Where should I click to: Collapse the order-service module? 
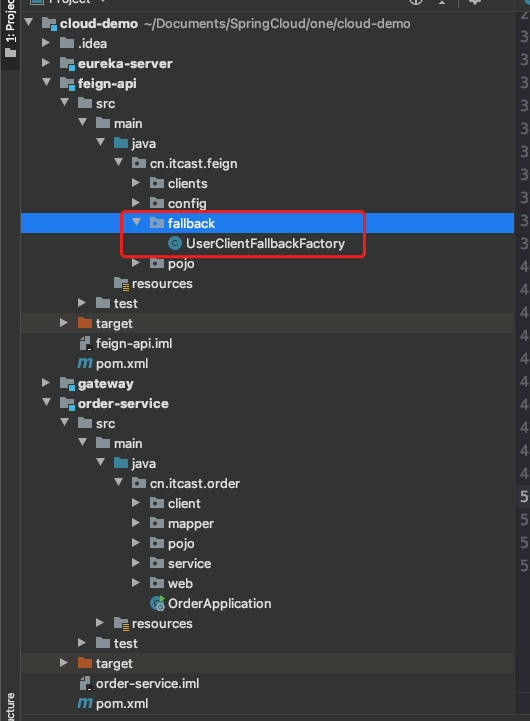point(46,402)
